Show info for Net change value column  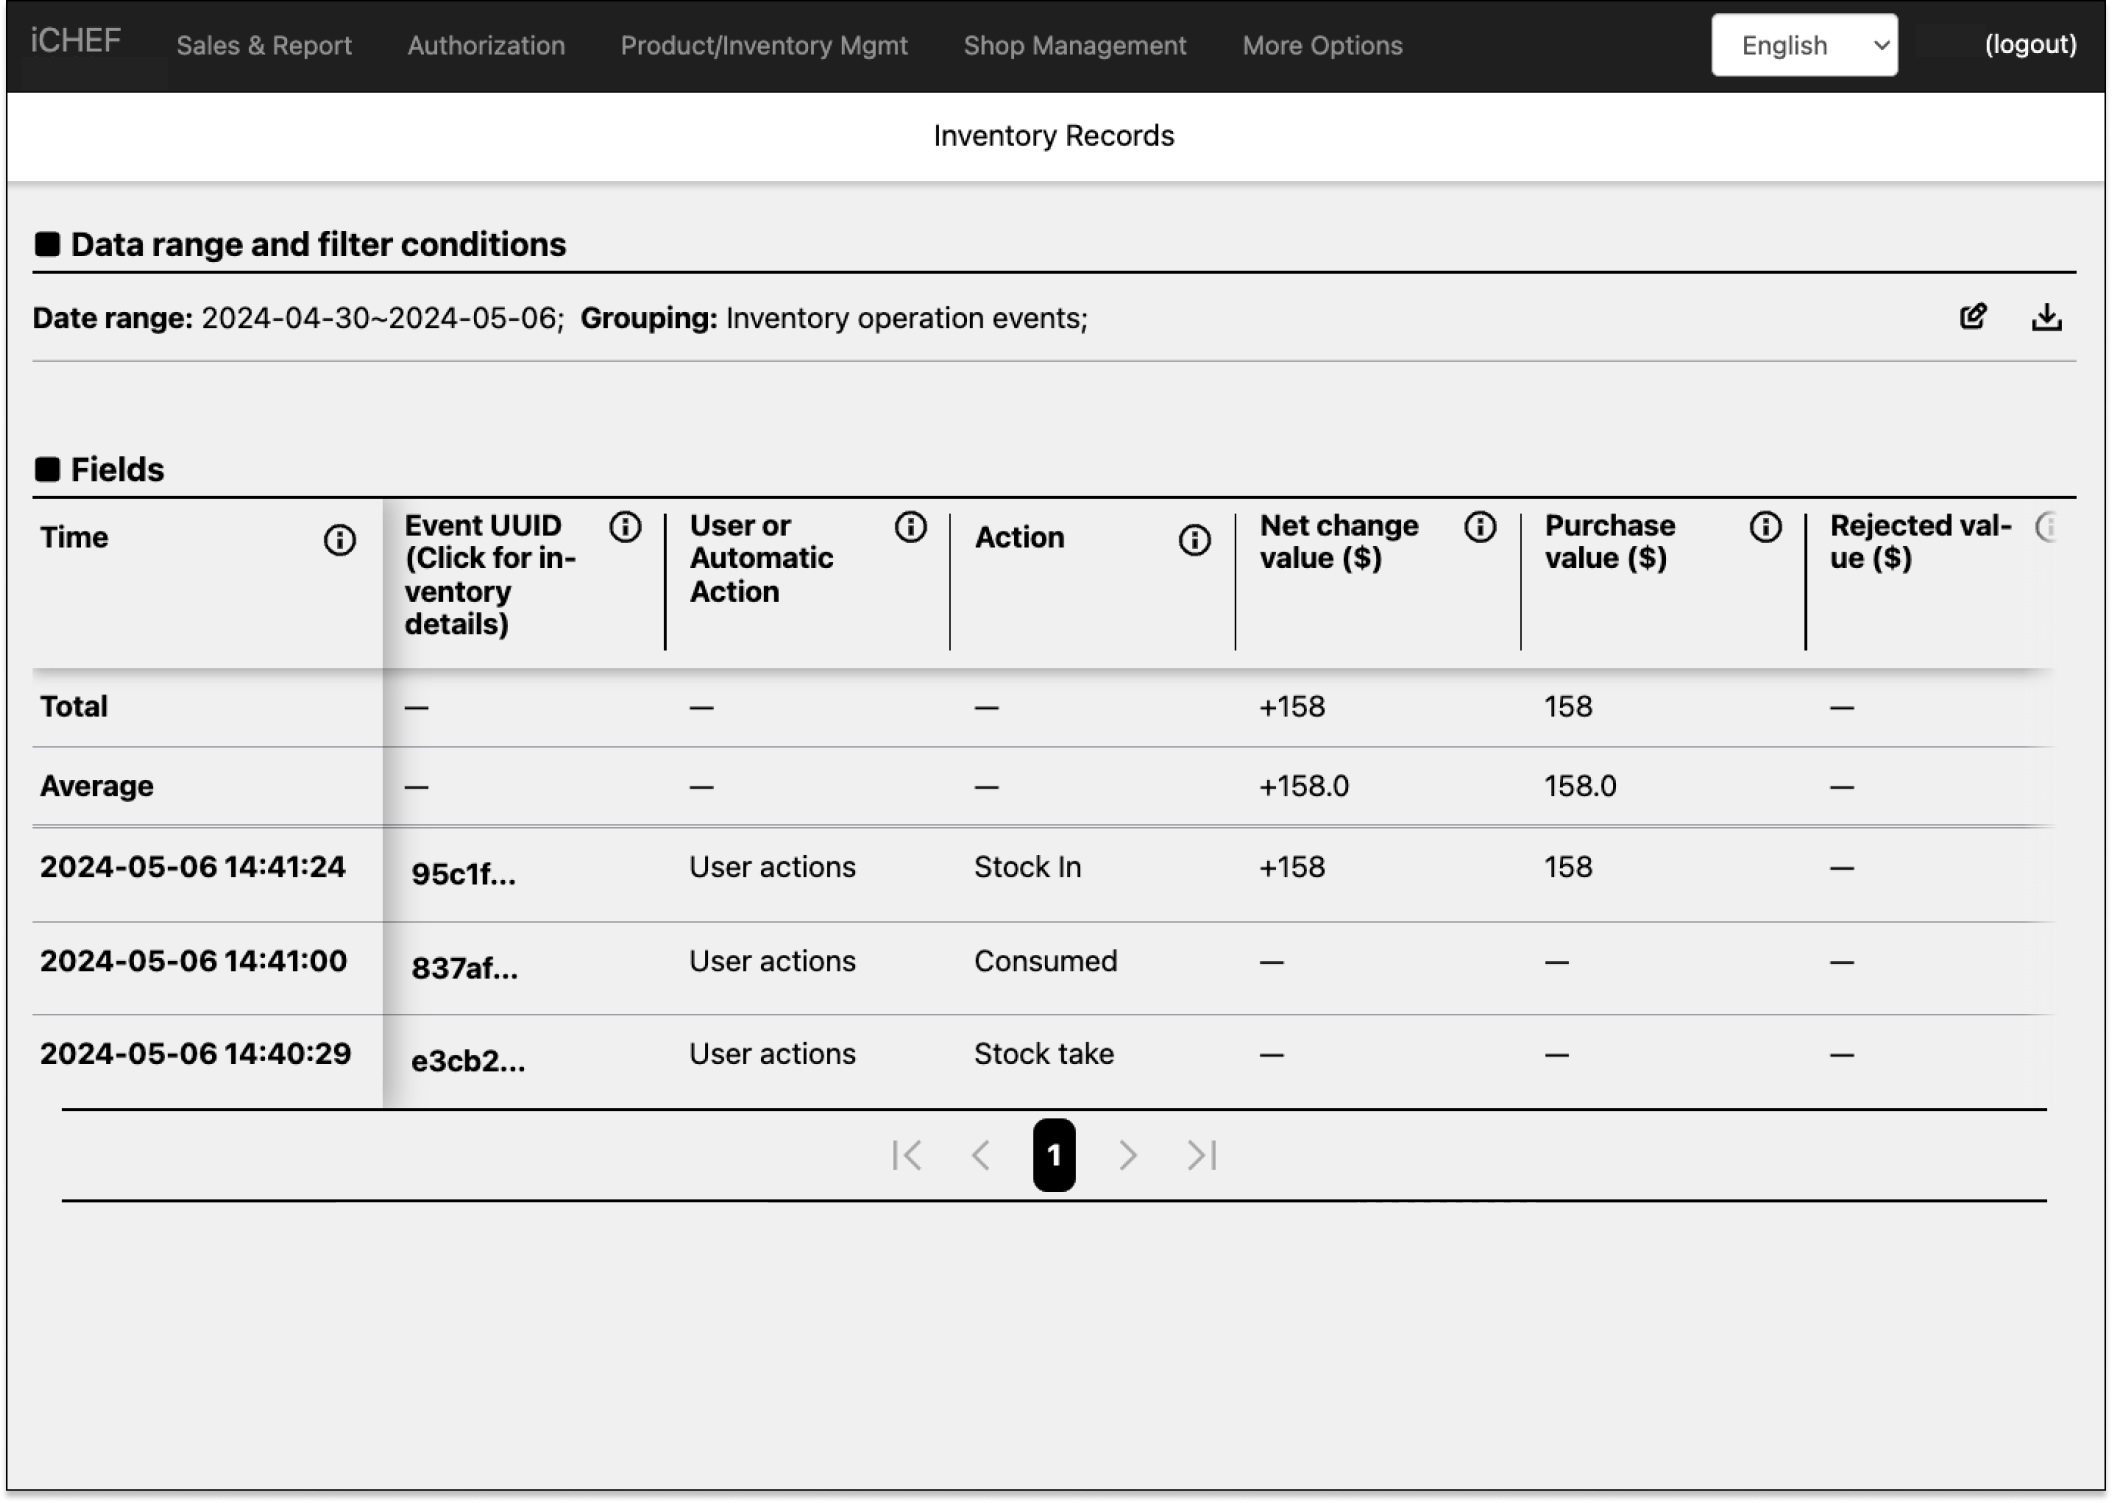pyautogui.click(x=1480, y=527)
